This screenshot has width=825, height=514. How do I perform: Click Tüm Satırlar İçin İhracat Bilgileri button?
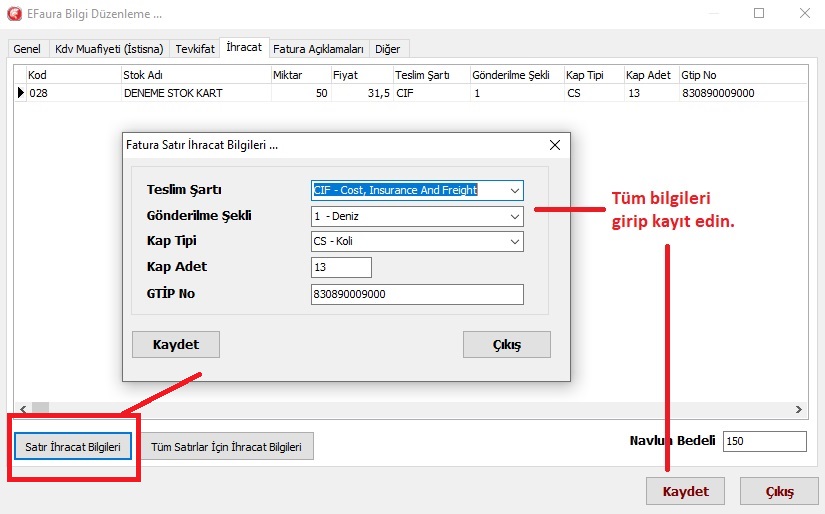(x=227, y=447)
